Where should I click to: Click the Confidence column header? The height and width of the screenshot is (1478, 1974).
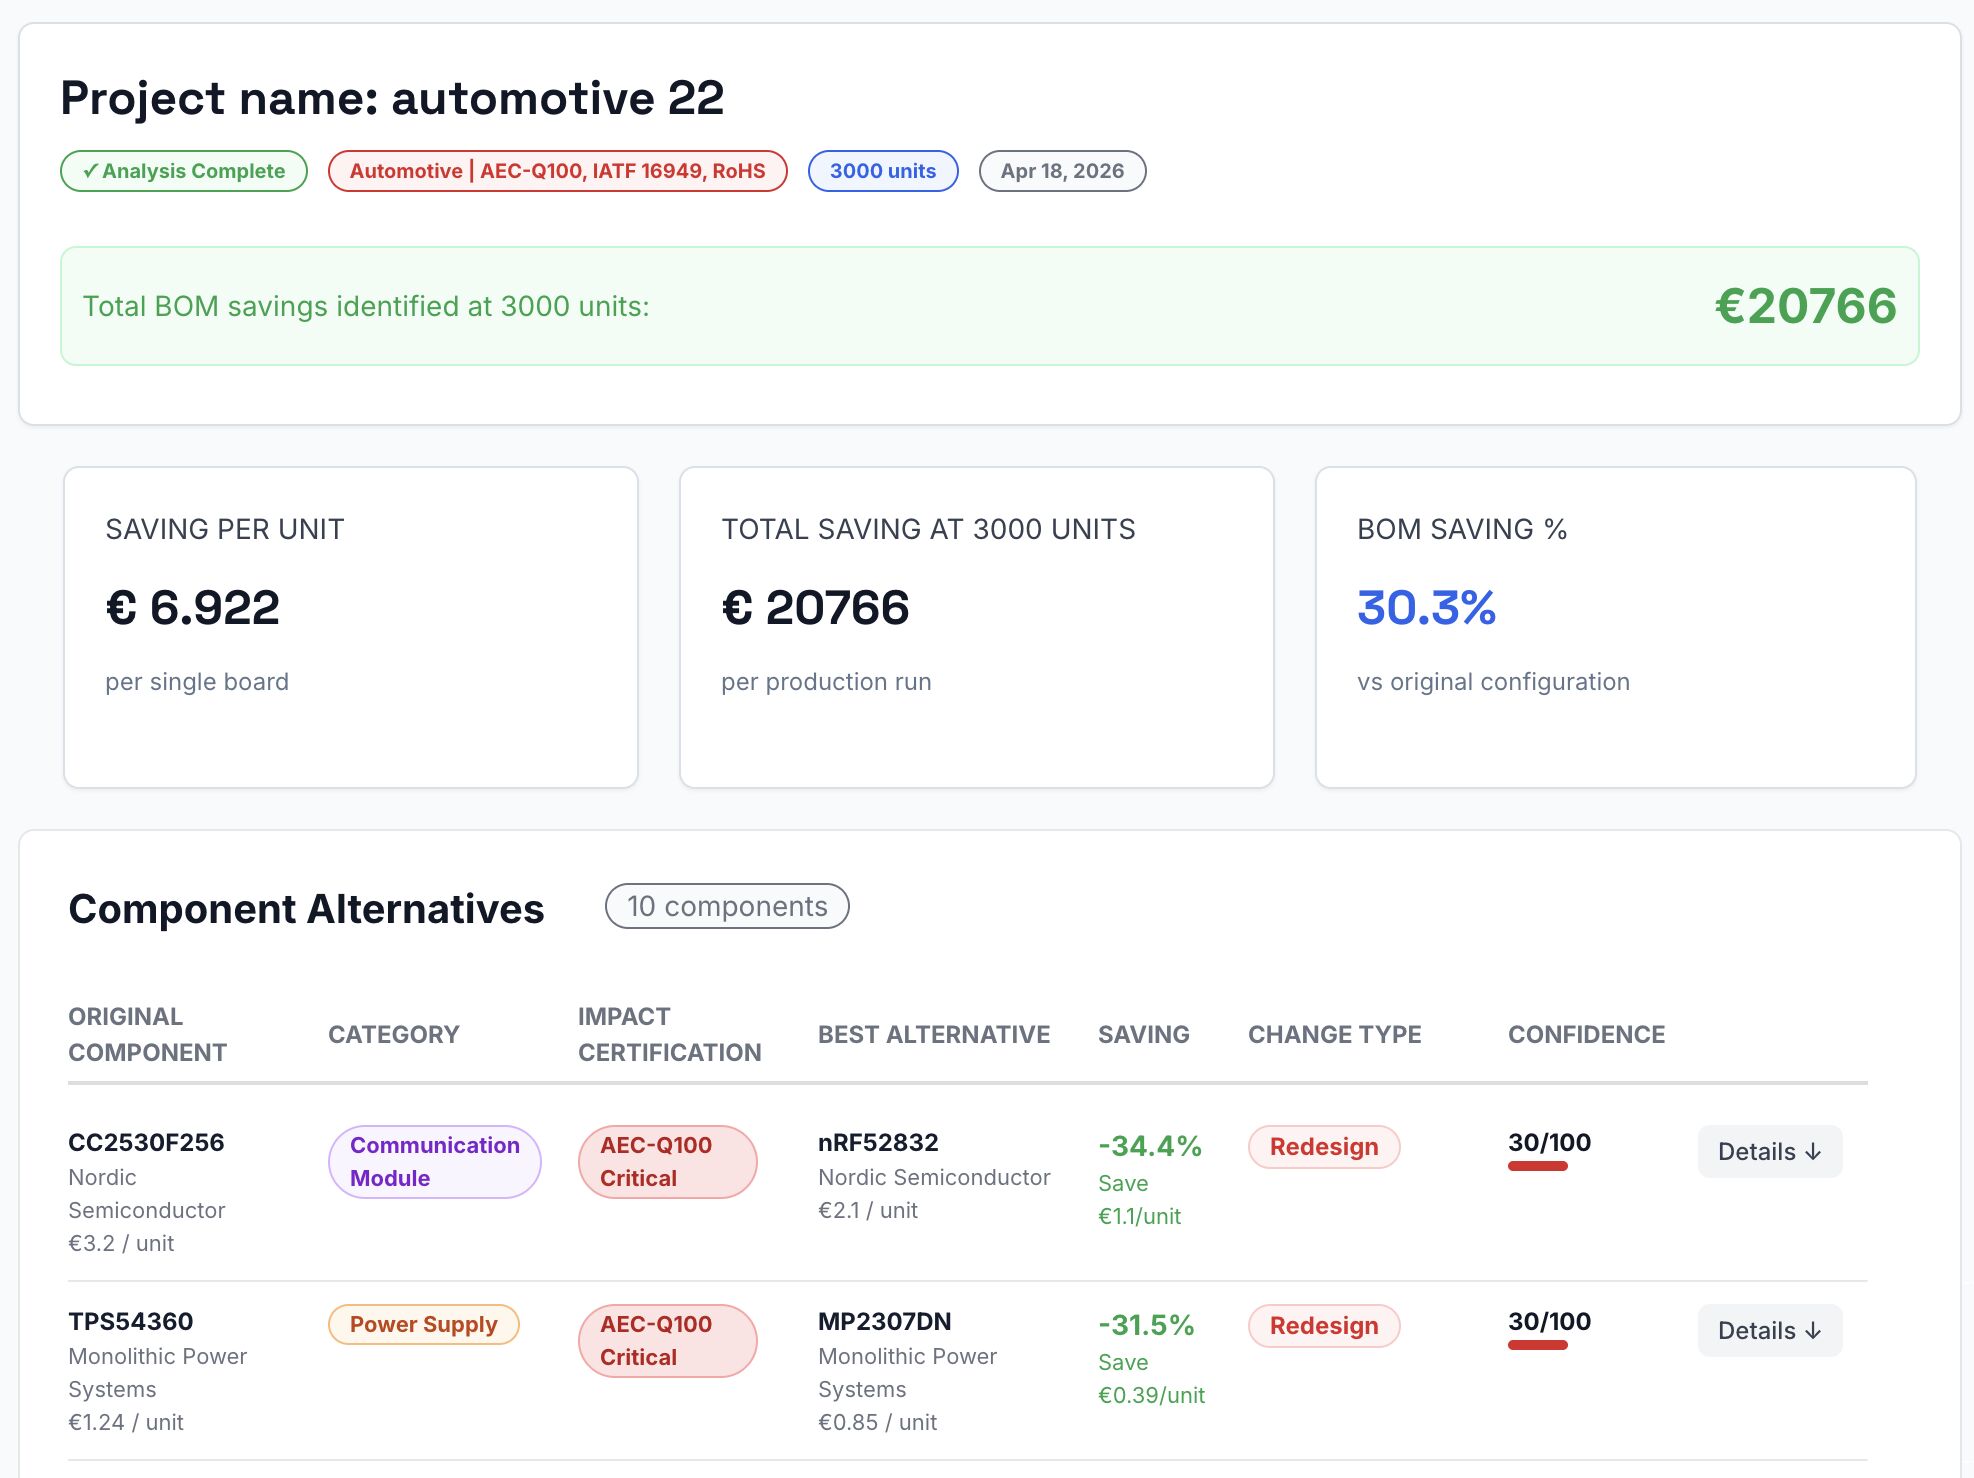(x=1587, y=1034)
